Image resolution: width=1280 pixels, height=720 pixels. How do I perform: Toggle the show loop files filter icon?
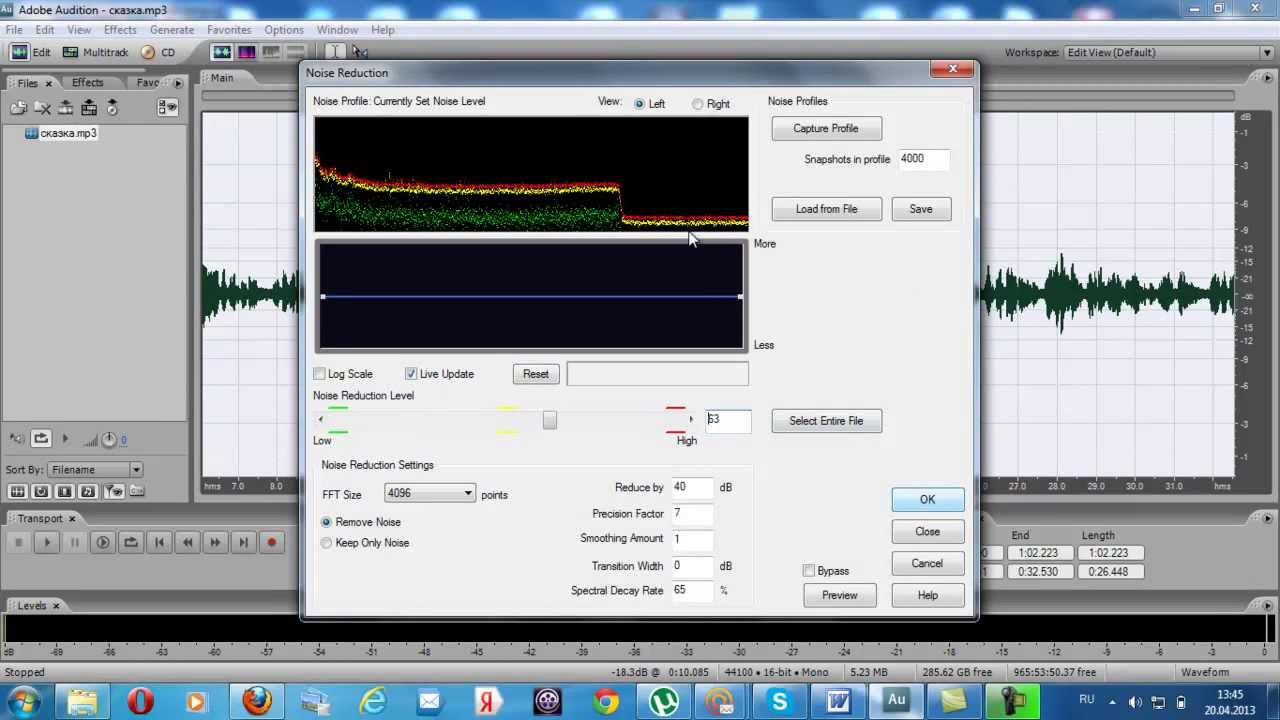click(41, 491)
